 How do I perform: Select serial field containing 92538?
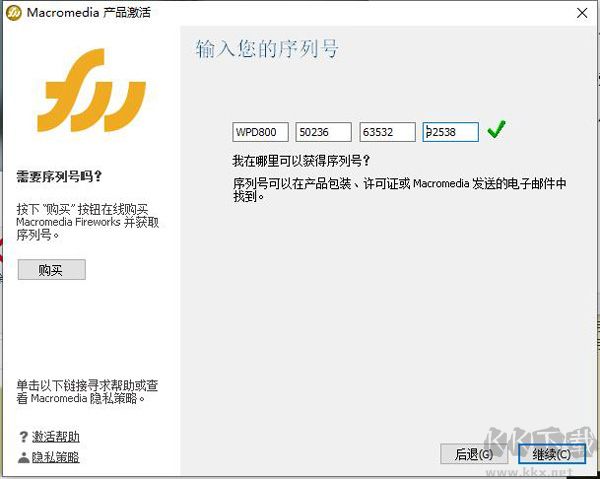point(450,132)
